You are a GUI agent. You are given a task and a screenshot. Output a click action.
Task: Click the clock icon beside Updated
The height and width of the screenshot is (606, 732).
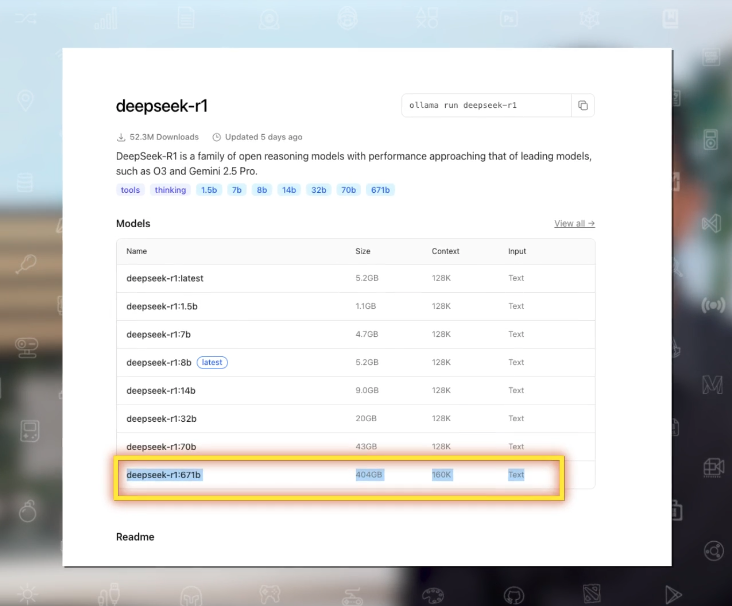(217, 137)
